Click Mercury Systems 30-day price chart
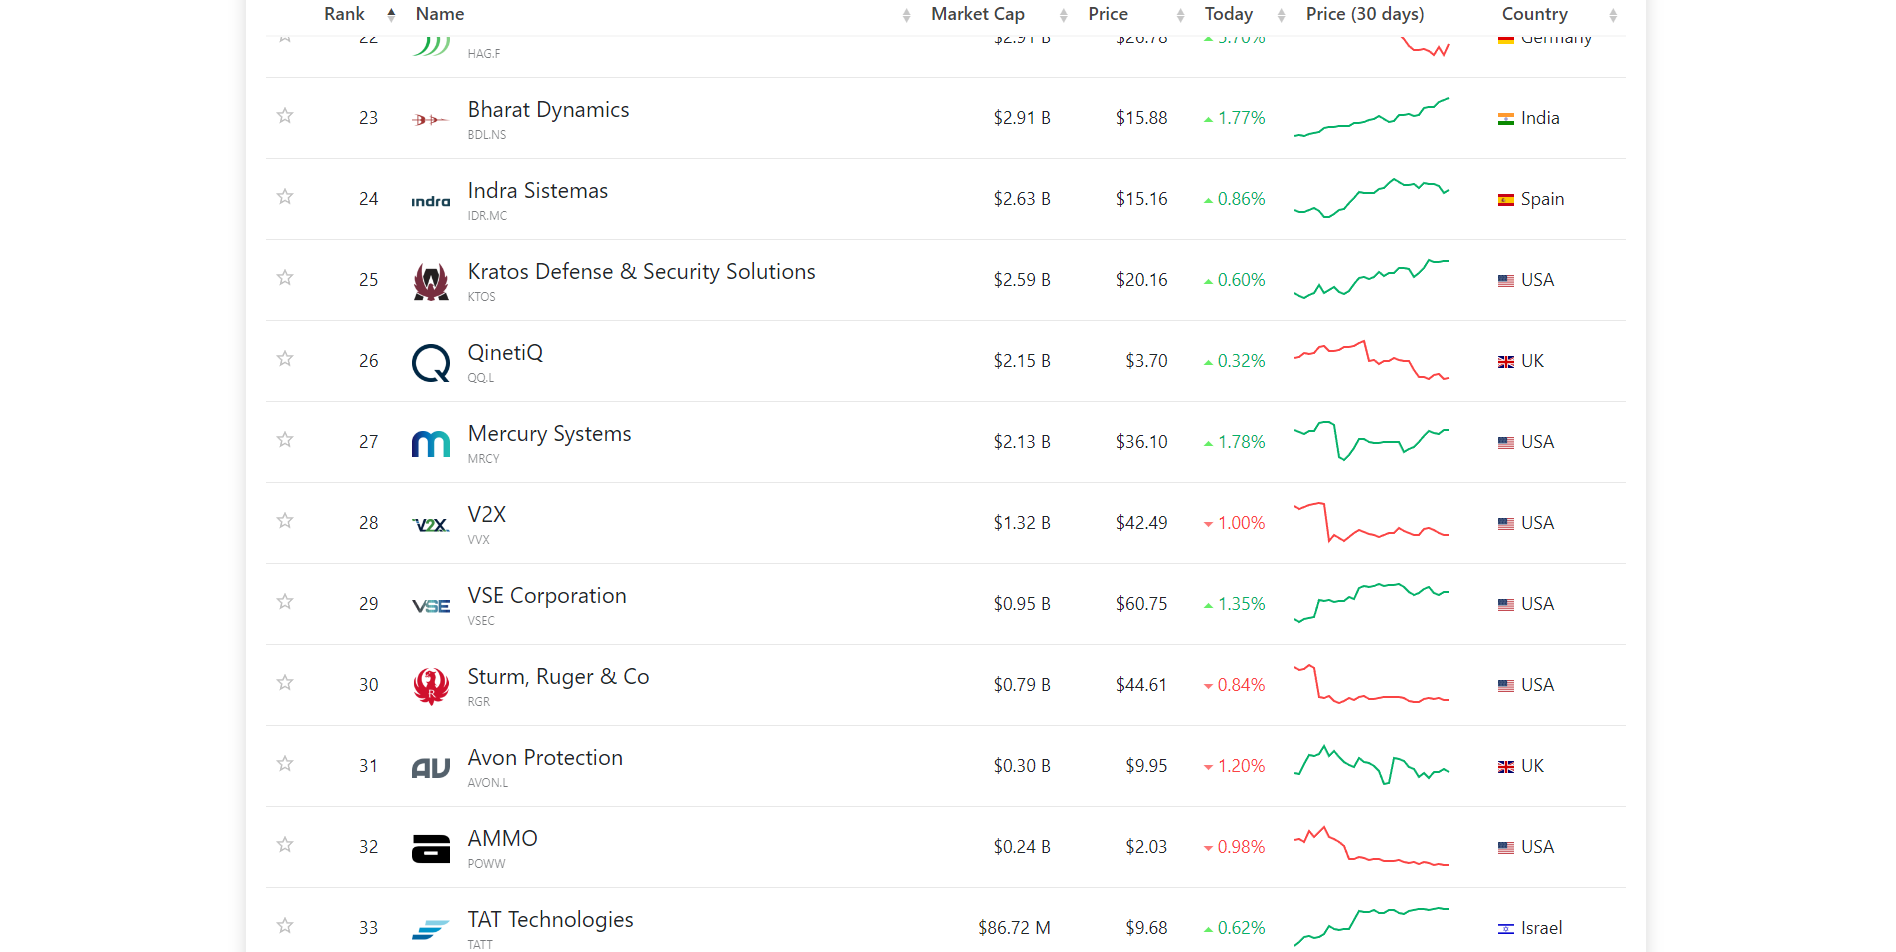The width and height of the screenshot is (1896, 952). 1371,441
